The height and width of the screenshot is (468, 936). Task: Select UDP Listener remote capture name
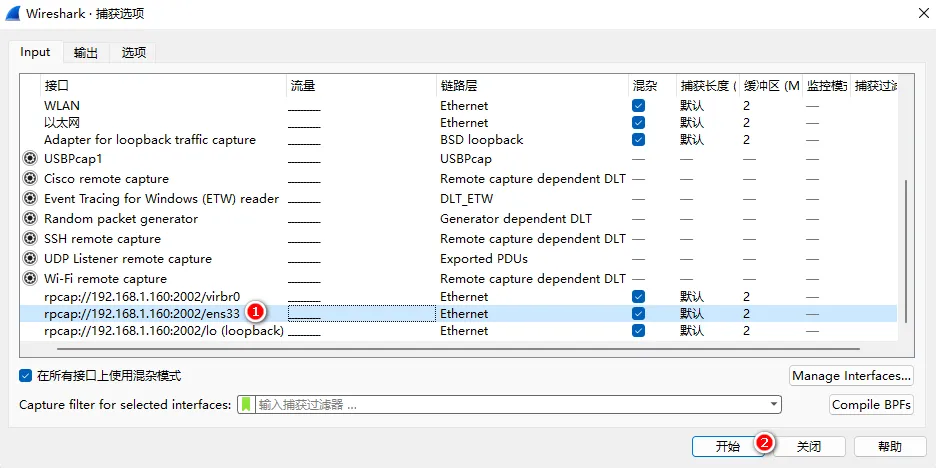[128, 258]
